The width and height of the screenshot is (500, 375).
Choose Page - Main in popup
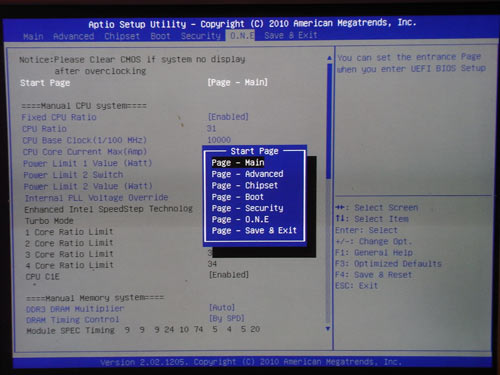tap(238, 163)
